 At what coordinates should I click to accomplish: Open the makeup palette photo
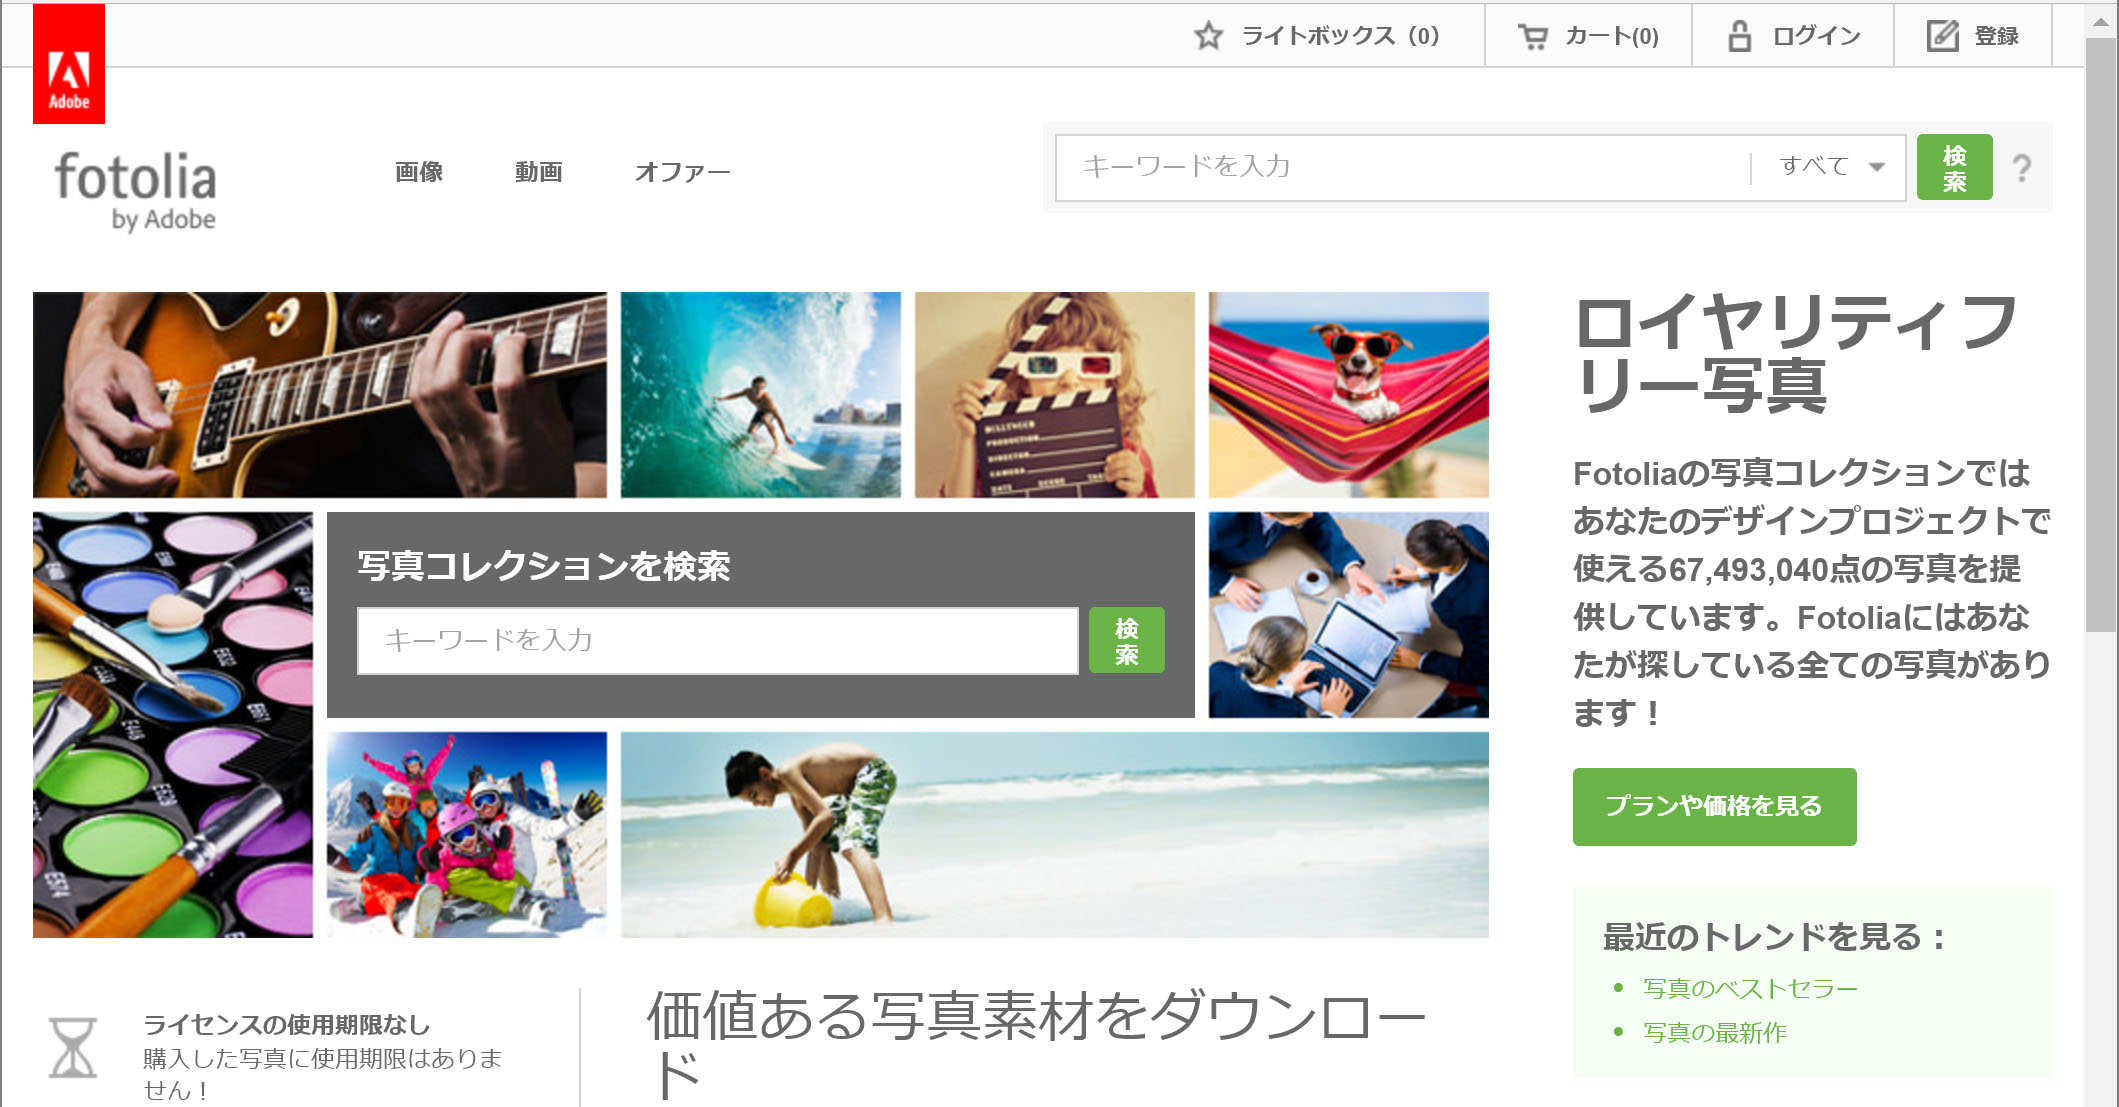point(173,725)
